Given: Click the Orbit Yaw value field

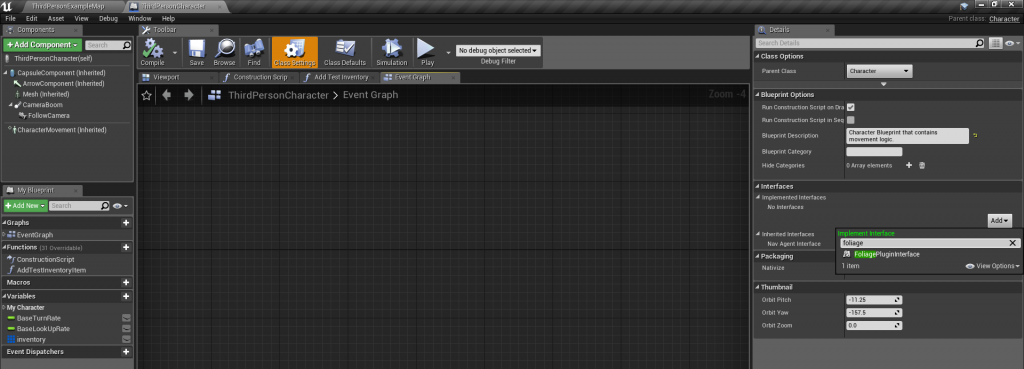Looking at the screenshot, I should [874, 312].
